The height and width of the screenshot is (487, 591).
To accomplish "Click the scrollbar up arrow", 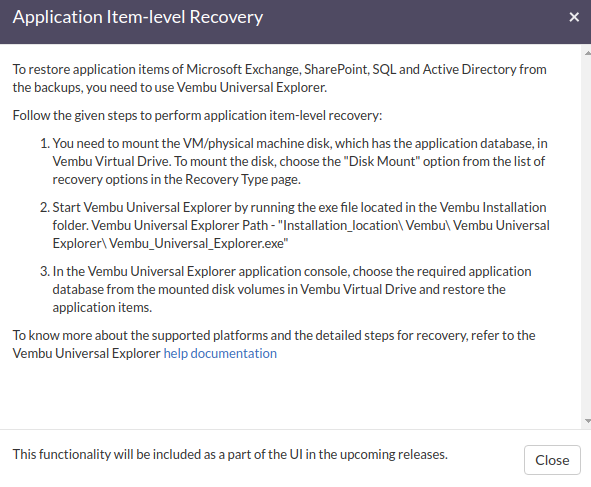I will [587, 53].
